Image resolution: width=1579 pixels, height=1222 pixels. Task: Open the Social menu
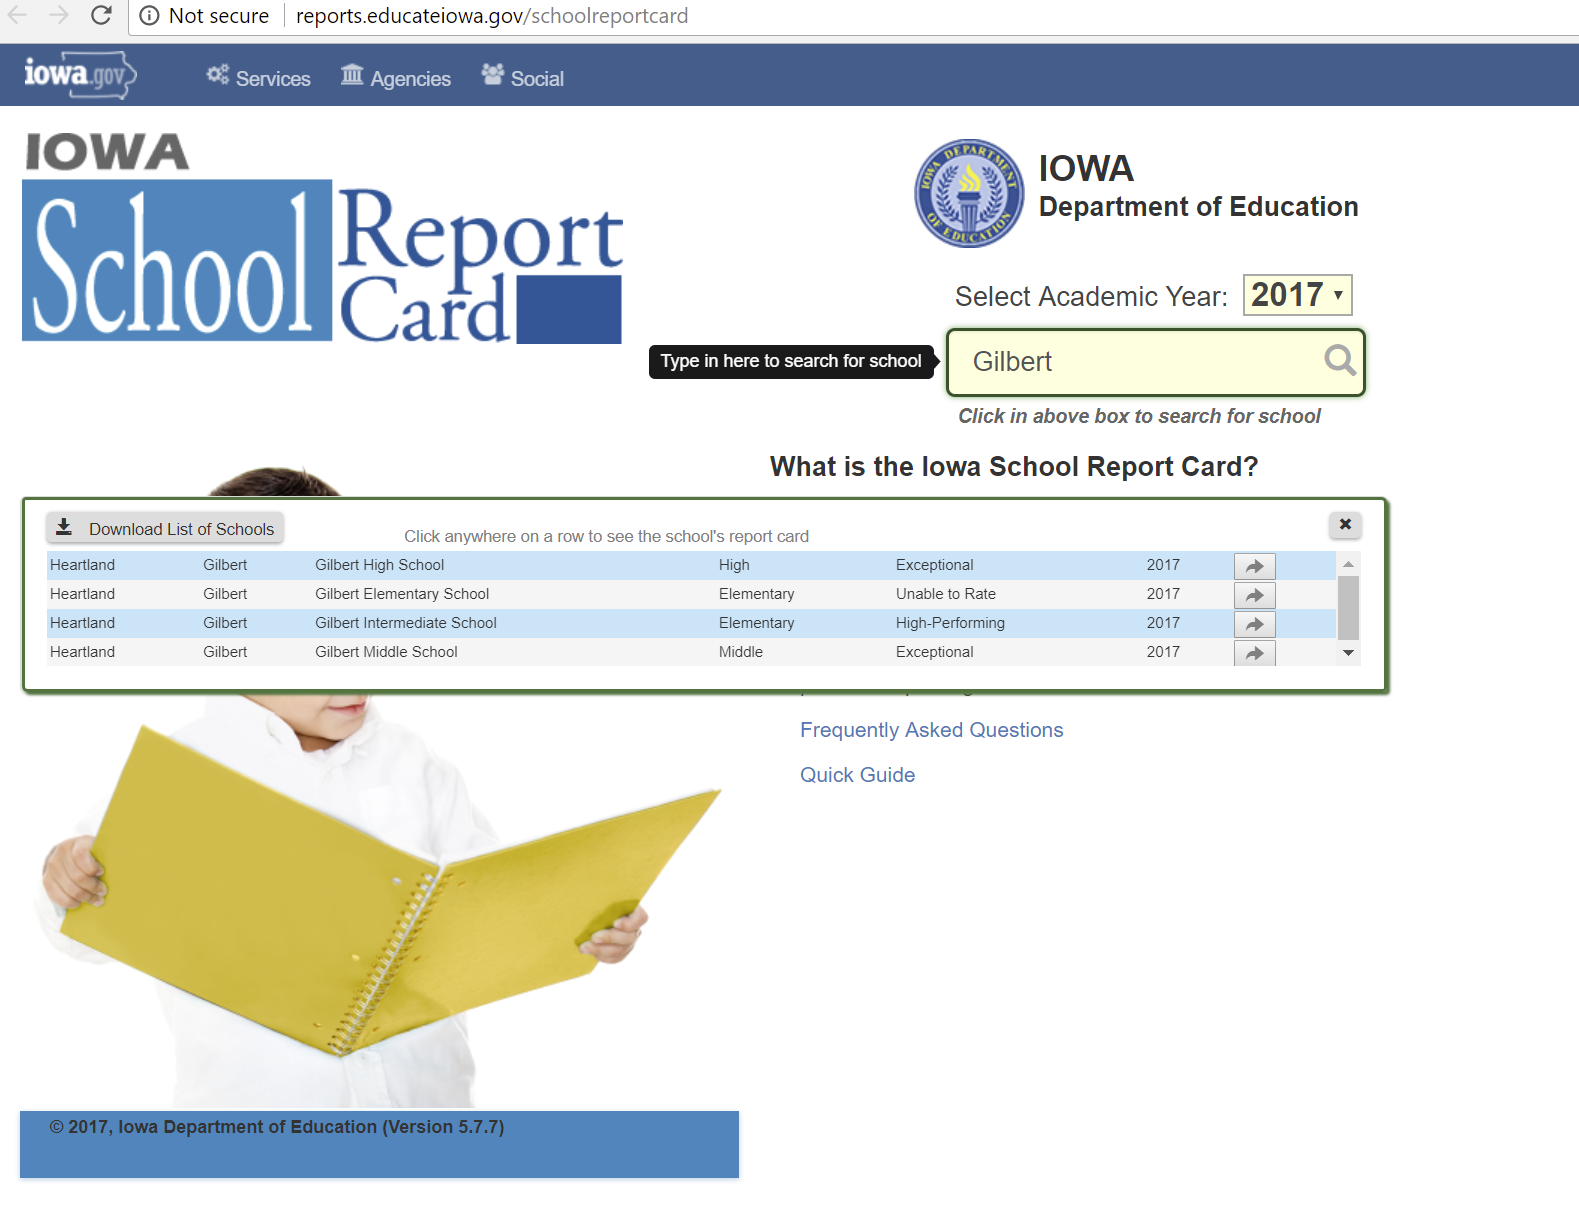[x=523, y=78]
